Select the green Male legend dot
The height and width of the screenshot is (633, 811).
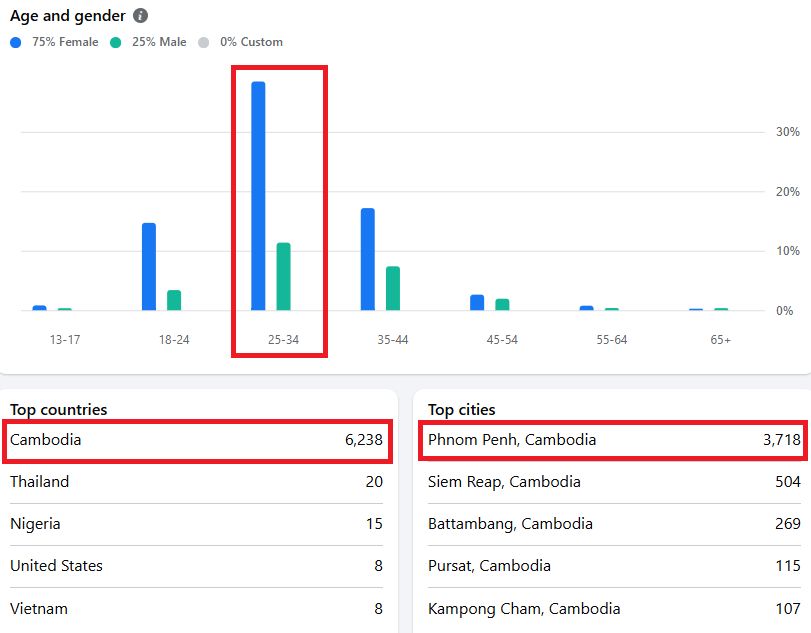tap(116, 42)
